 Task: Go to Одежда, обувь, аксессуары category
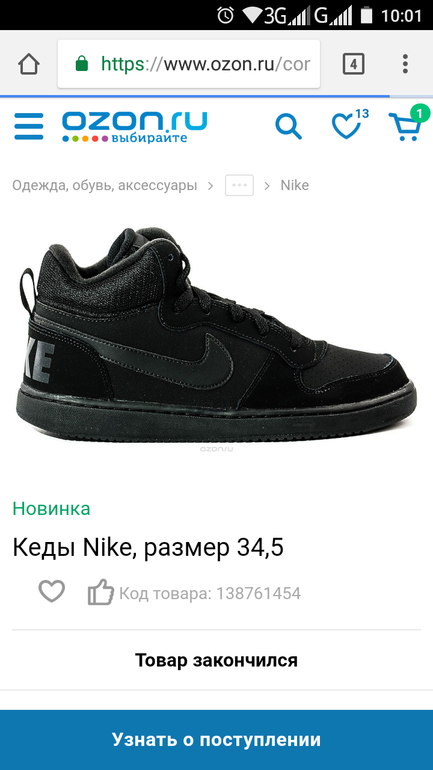105,186
